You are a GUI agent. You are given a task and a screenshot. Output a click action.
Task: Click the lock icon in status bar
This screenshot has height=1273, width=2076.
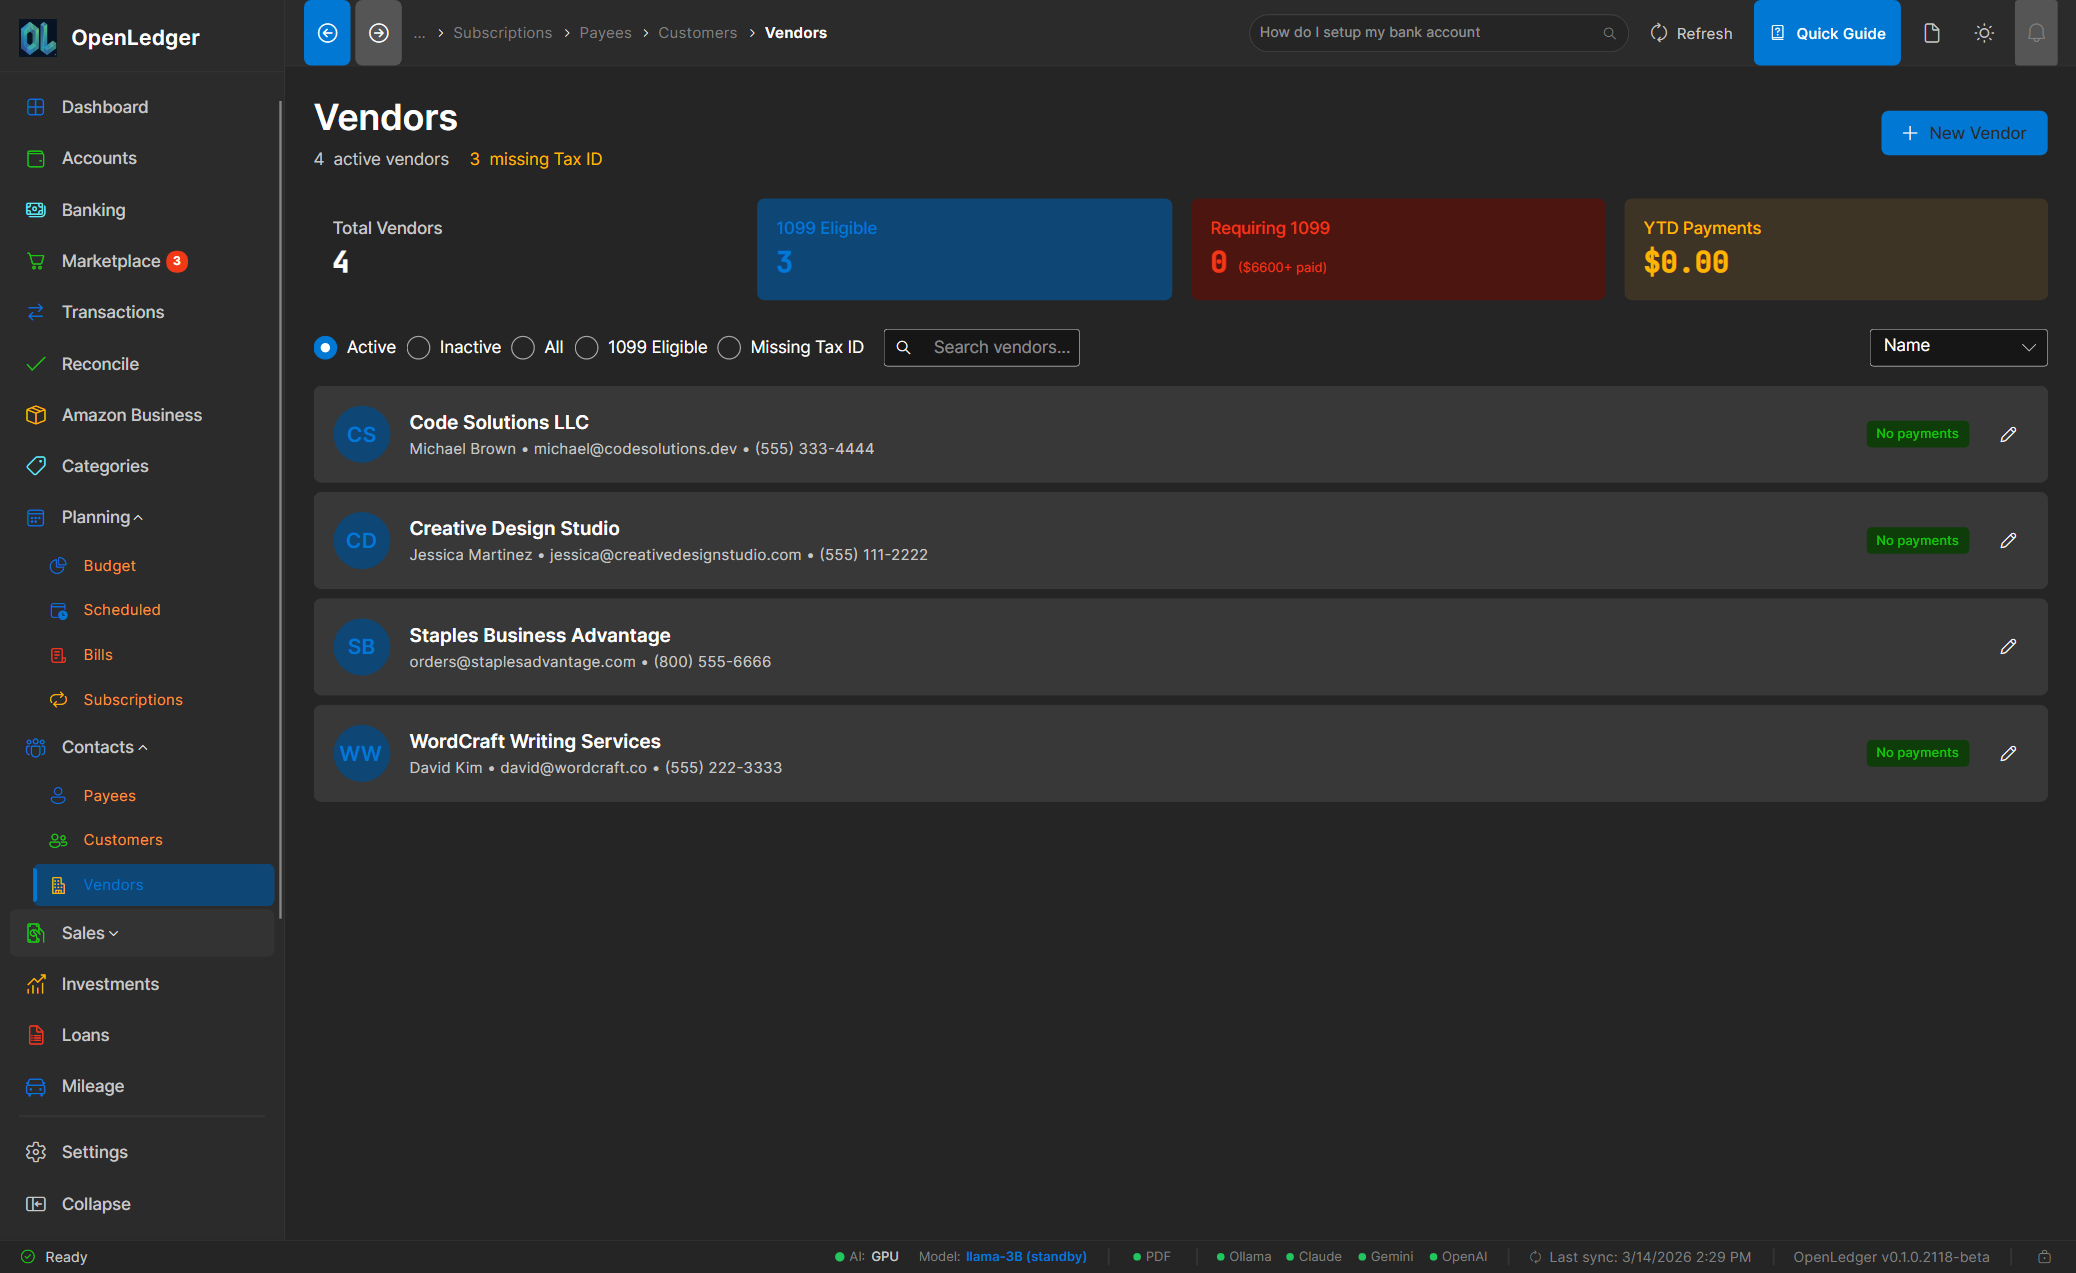tap(2044, 1257)
